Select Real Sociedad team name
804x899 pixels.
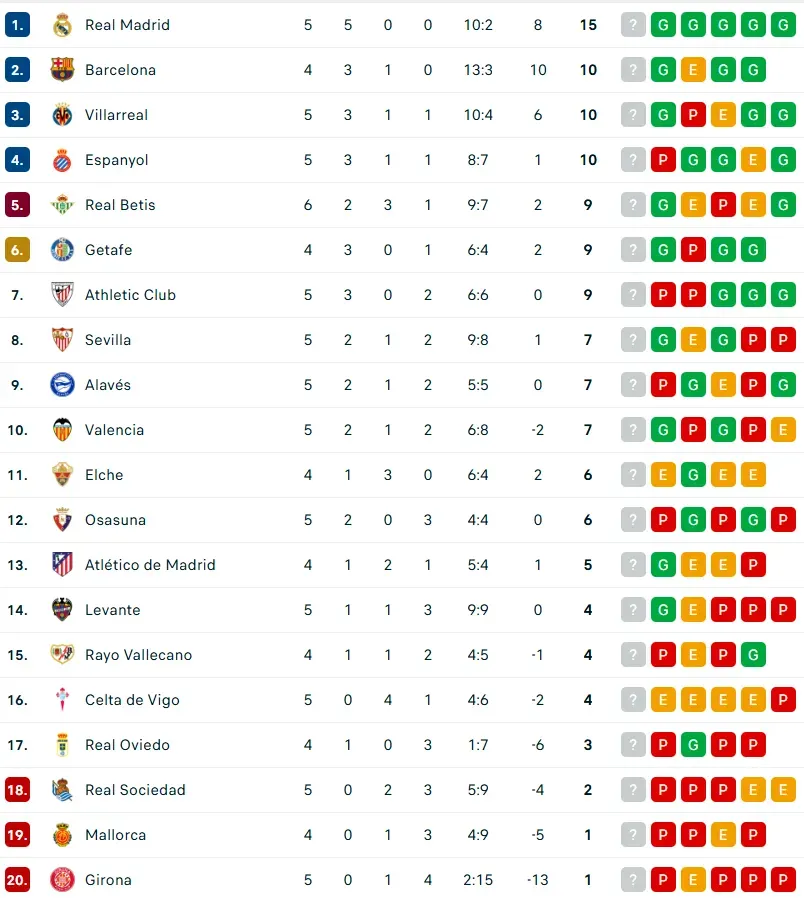pyautogui.click(x=135, y=789)
